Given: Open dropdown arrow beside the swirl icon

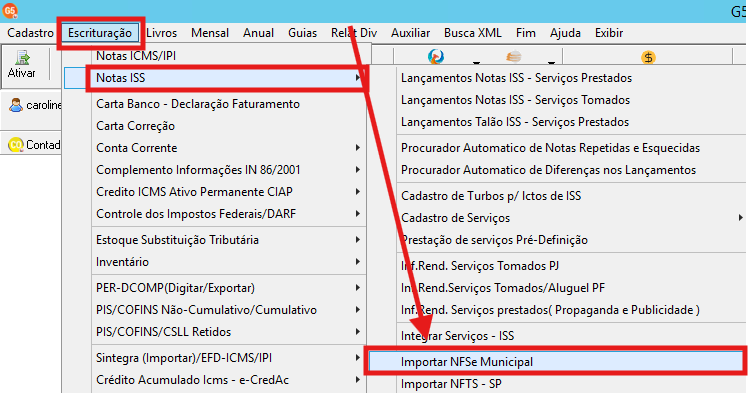Looking at the screenshot, I should (476, 62).
